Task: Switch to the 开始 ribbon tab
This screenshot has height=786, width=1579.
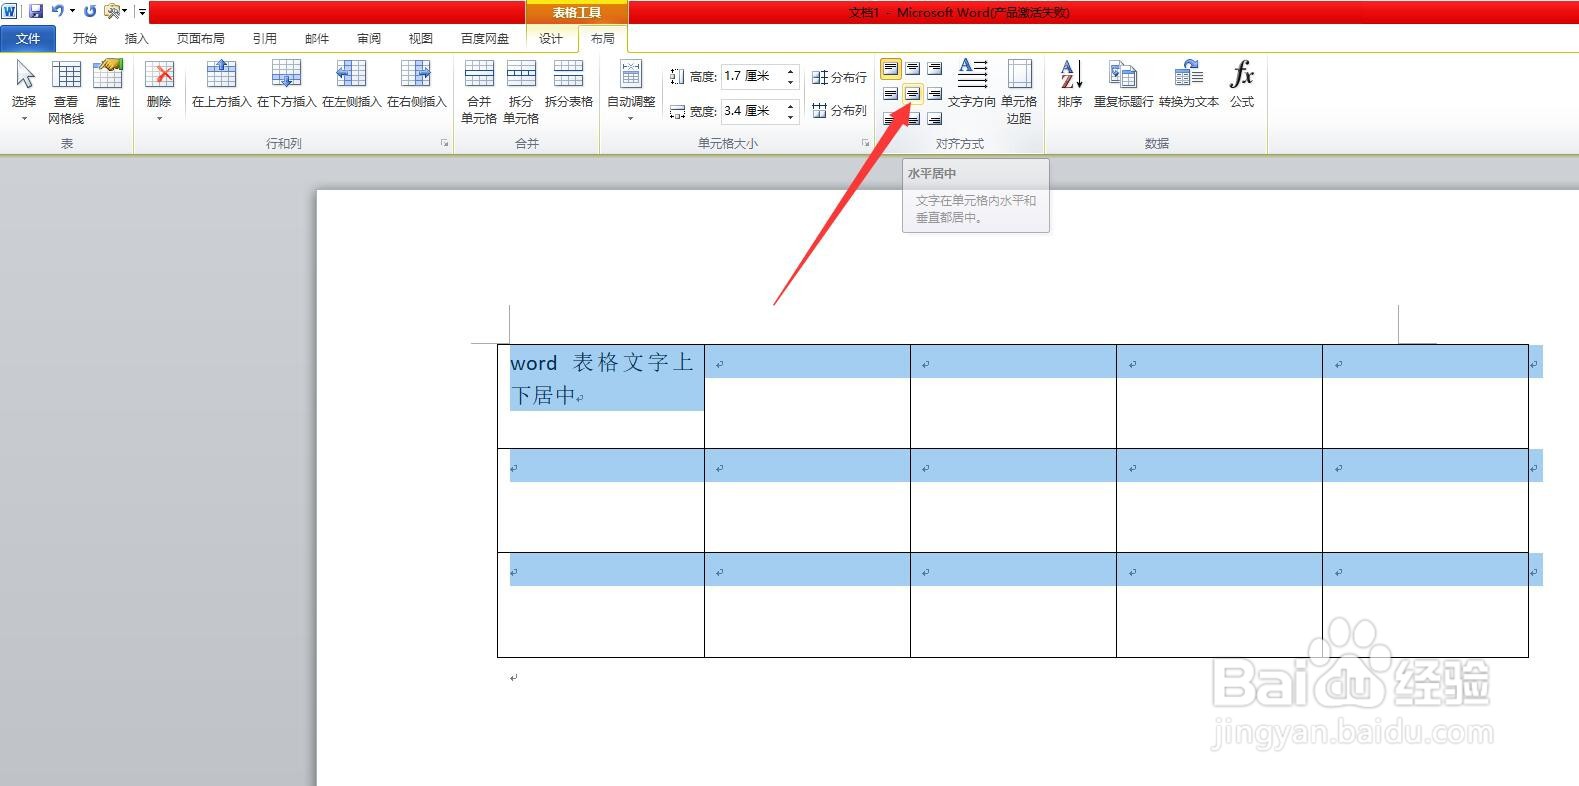Action: tap(85, 38)
